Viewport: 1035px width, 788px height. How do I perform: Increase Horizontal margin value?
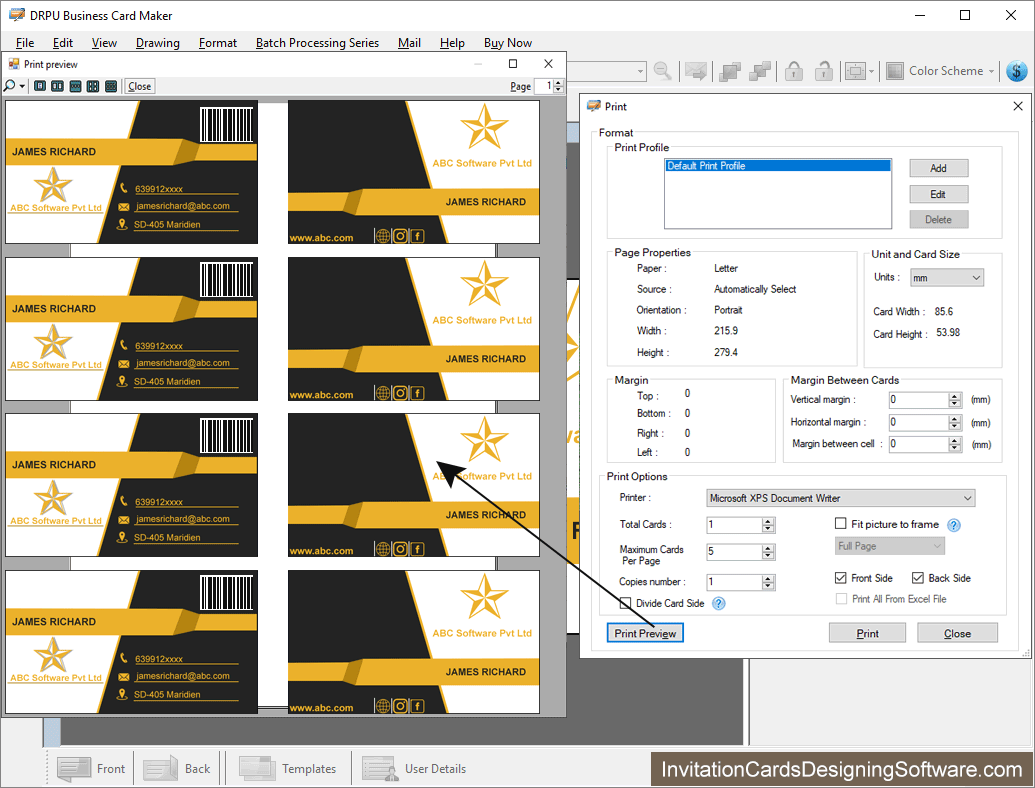(x=954, y=418)
